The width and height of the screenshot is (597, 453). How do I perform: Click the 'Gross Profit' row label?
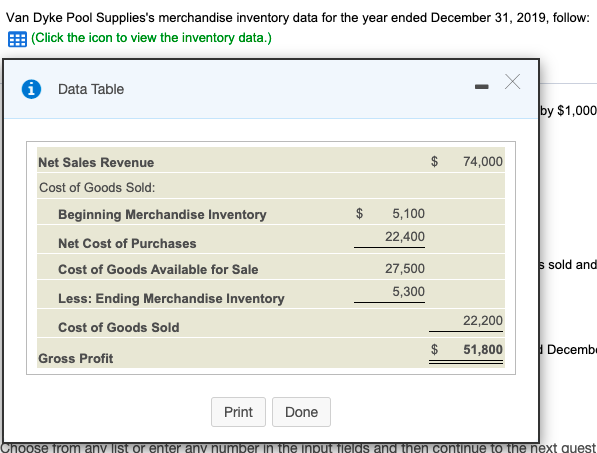[x=76, y=359]
